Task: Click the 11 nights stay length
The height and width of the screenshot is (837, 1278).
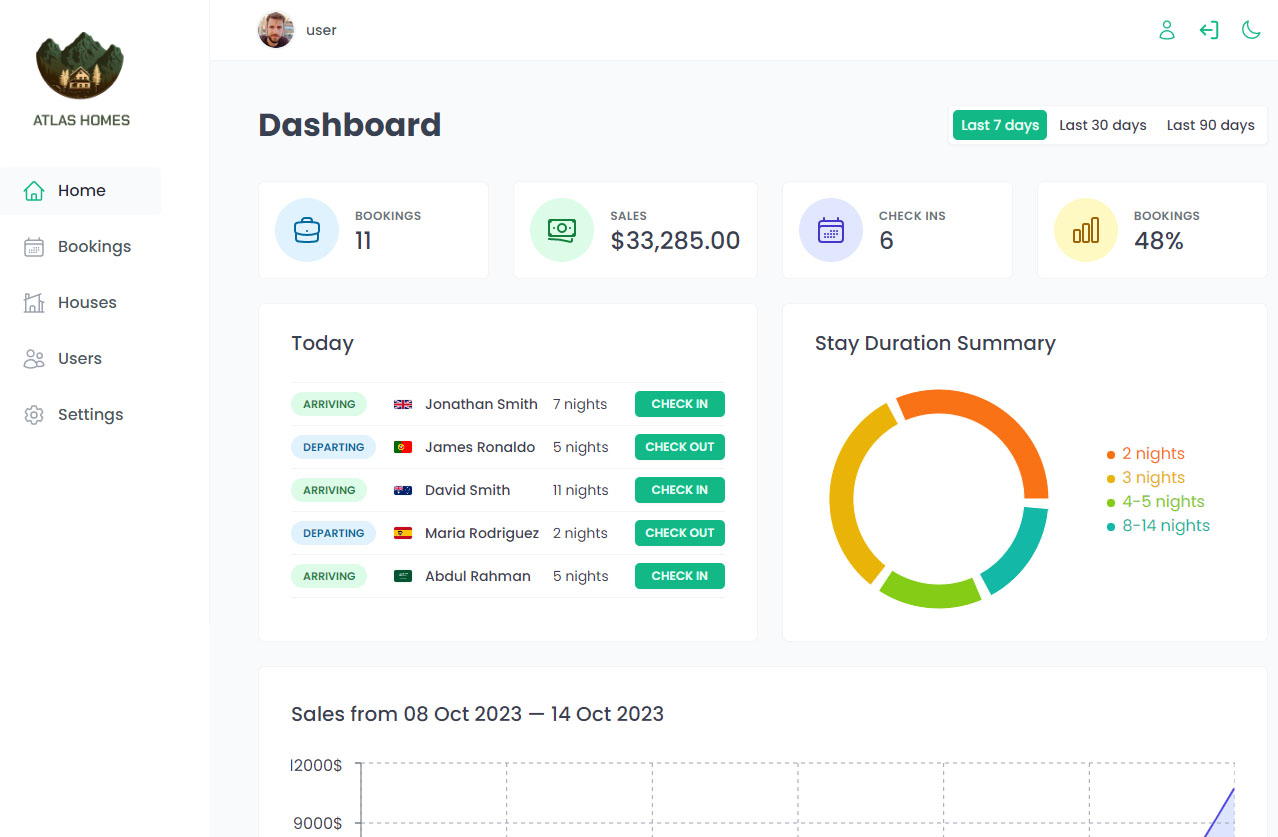Action: (x=581, y=490)
